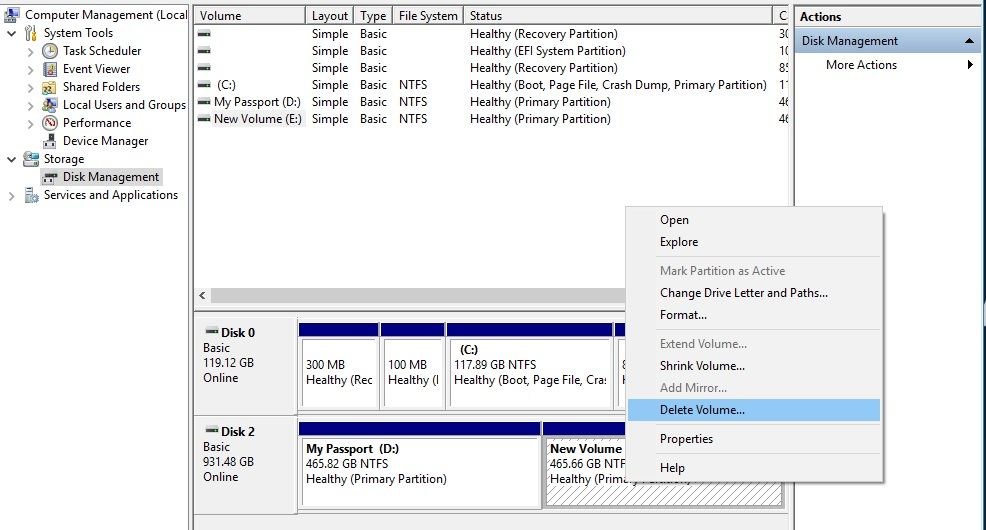986x530 pixels.
Task: Expand Services and Applications node
Action: click(12, 196)
